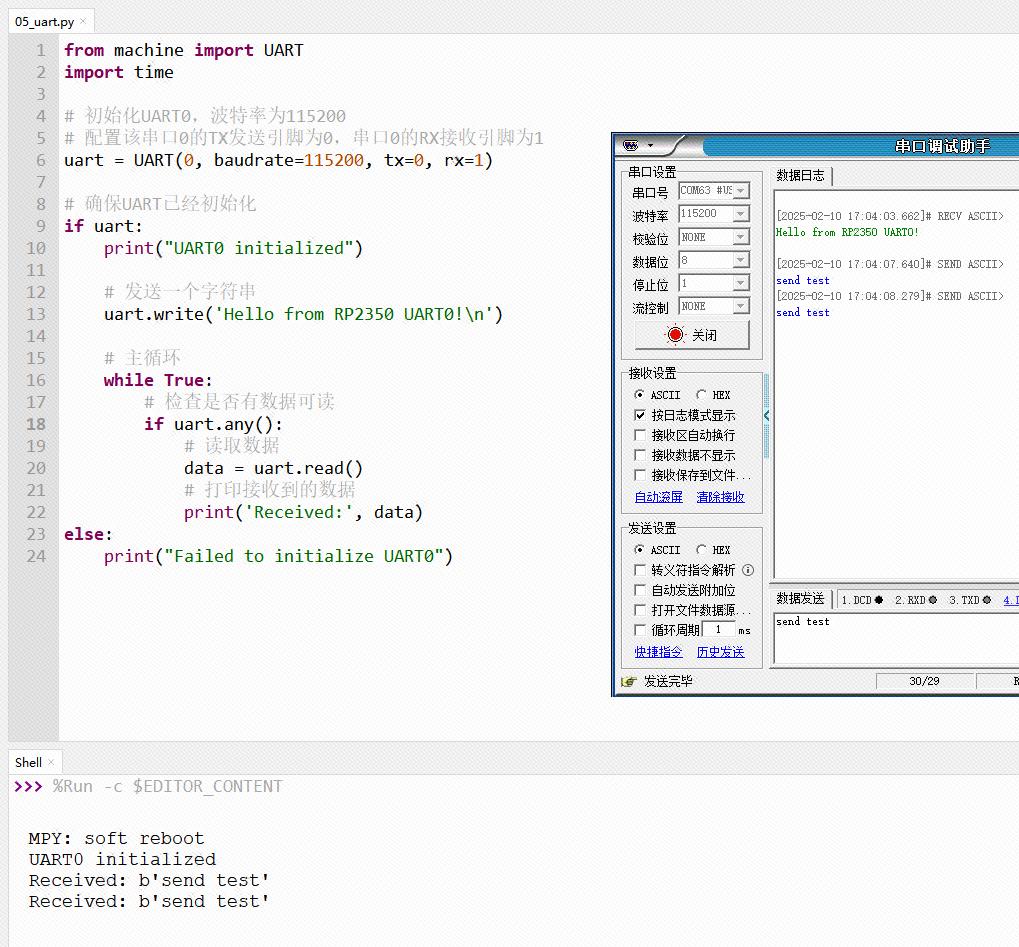Select HEX in the 接收设置 group

point(701,395)
